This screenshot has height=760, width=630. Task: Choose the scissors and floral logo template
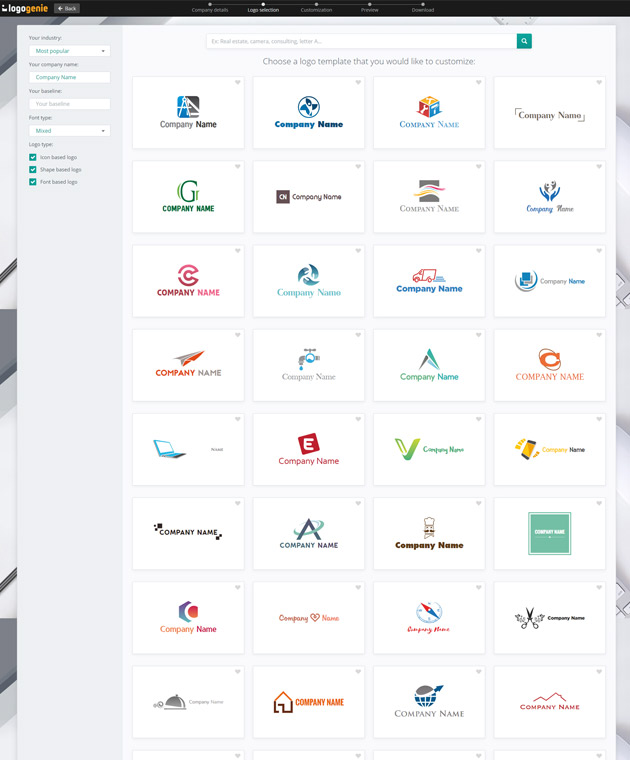550,618
